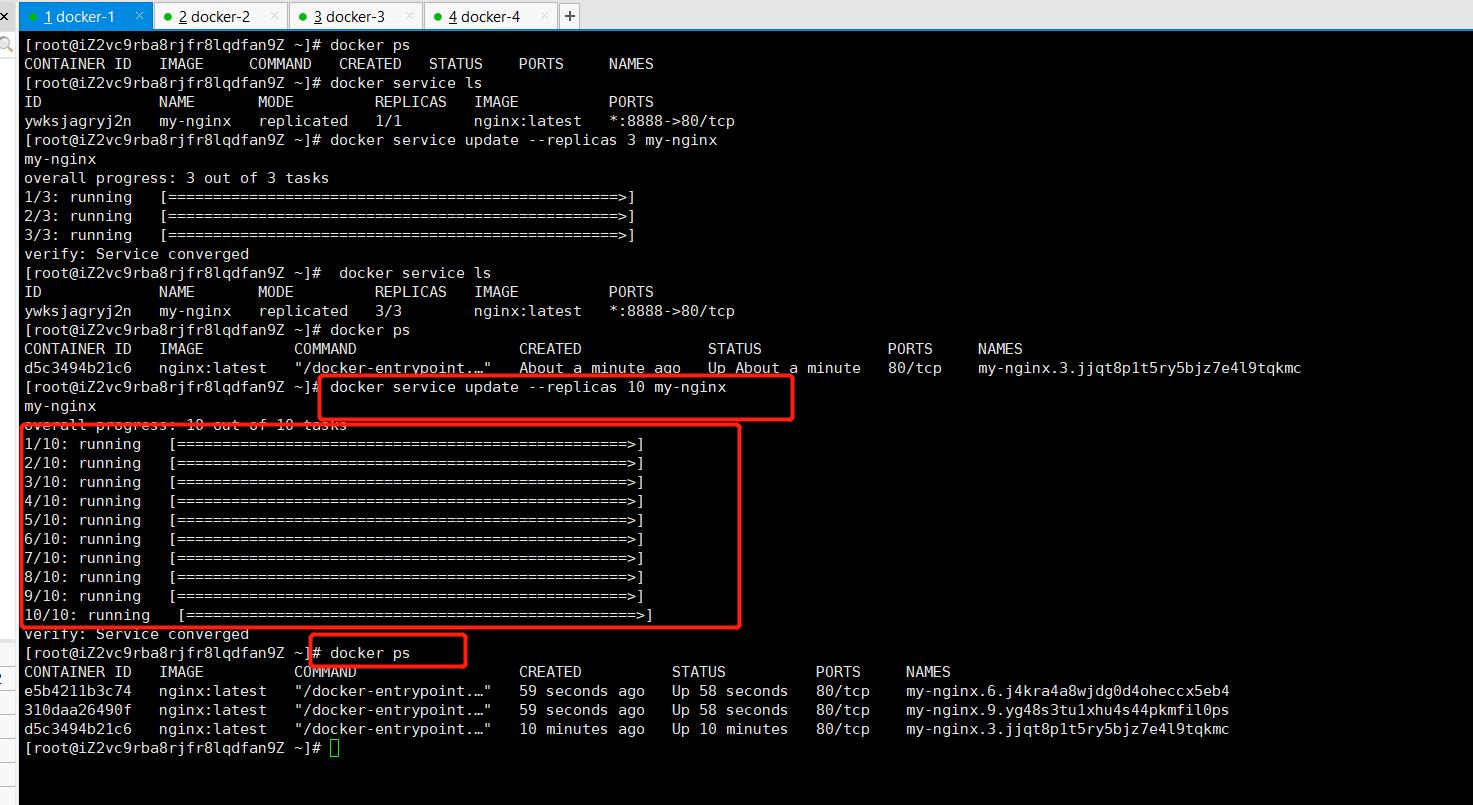
Task: Click the '1/10: running' progress line
Action: 334,444
